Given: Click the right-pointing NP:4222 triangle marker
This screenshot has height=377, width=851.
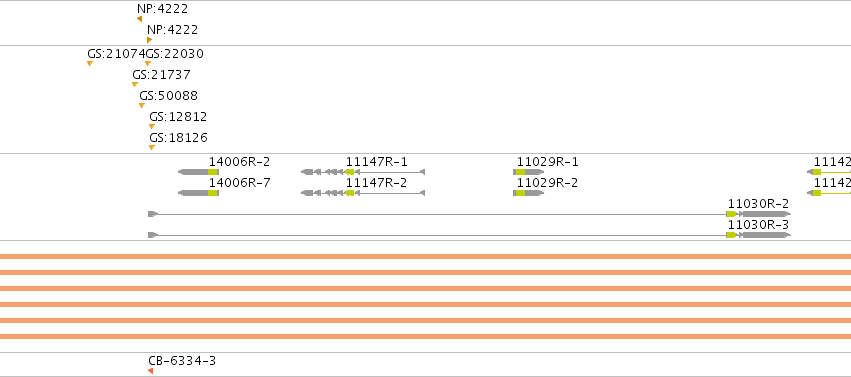Looking at the screenshot, I should (x=149, y=40).
